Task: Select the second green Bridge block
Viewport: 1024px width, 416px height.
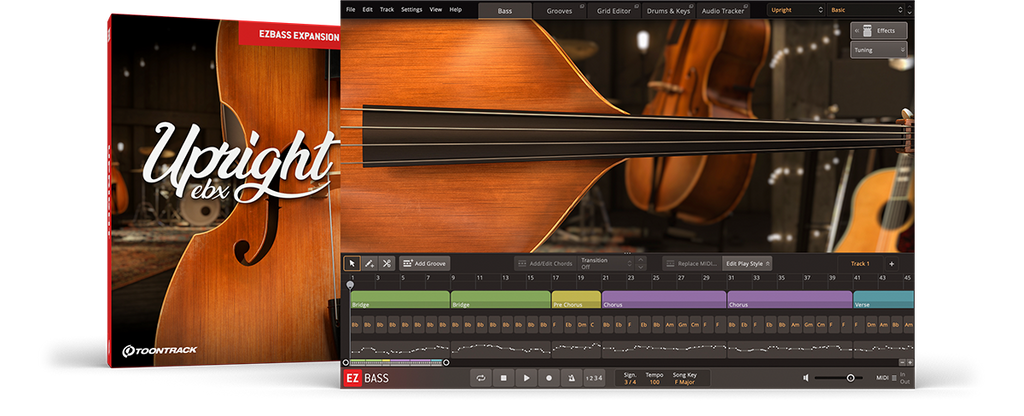Action: [501, 300]
